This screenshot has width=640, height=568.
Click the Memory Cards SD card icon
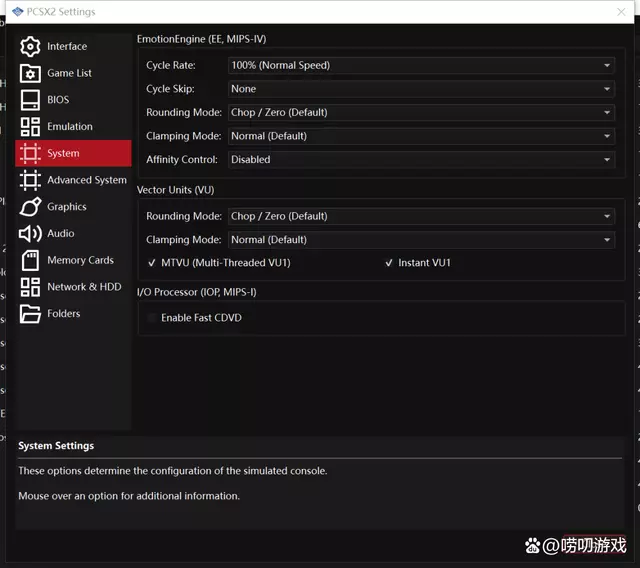[x=30, y=260]
